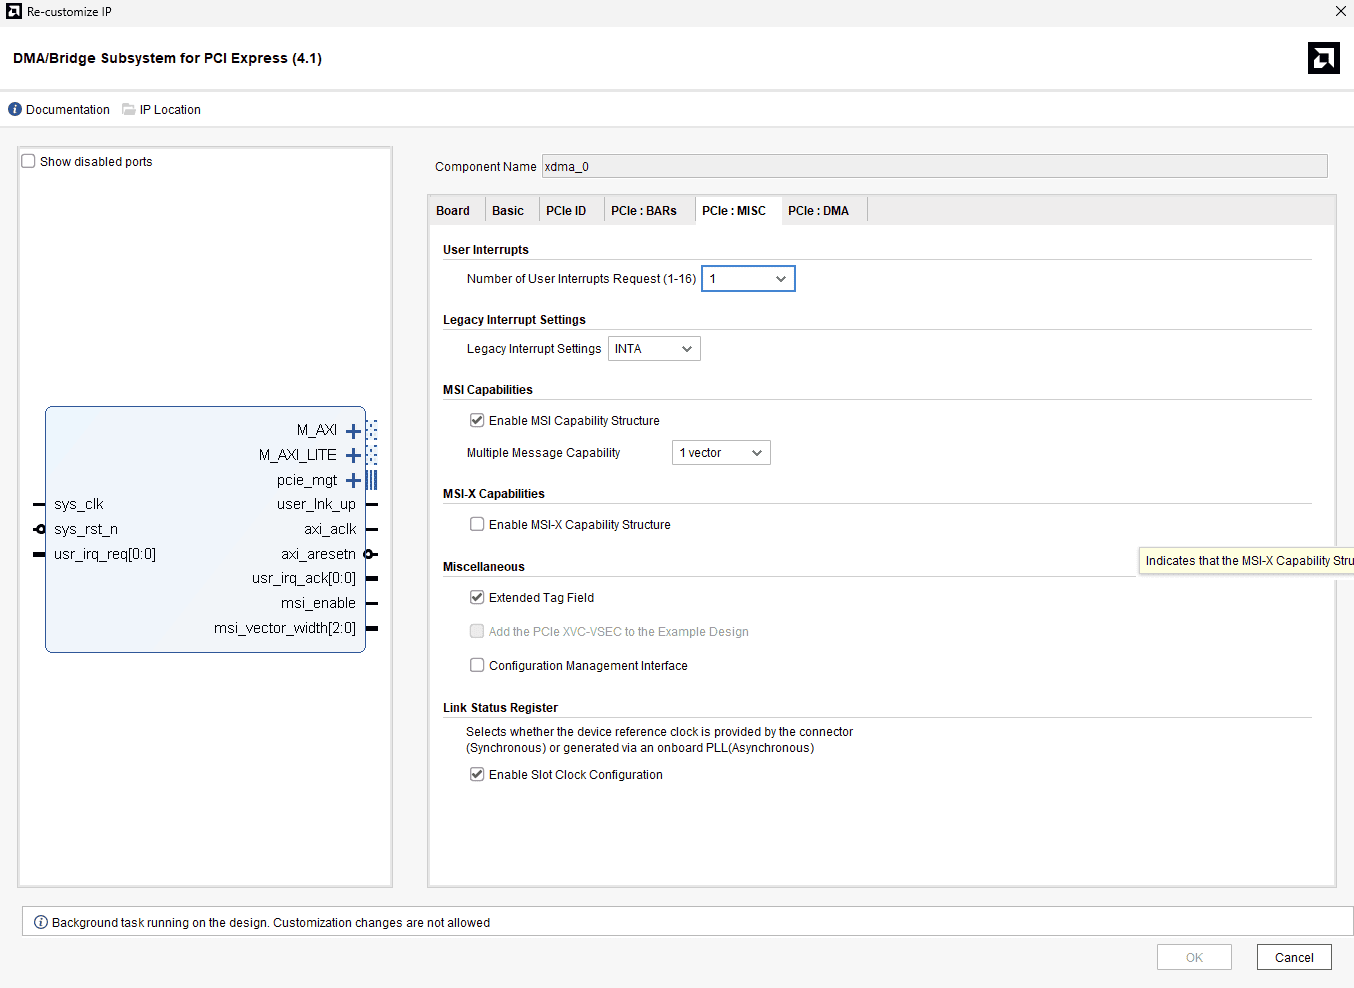Expand the M_AXI_LITE interface plus icon
Viewport: 1354px width, 988px height.
pos(353,456)
